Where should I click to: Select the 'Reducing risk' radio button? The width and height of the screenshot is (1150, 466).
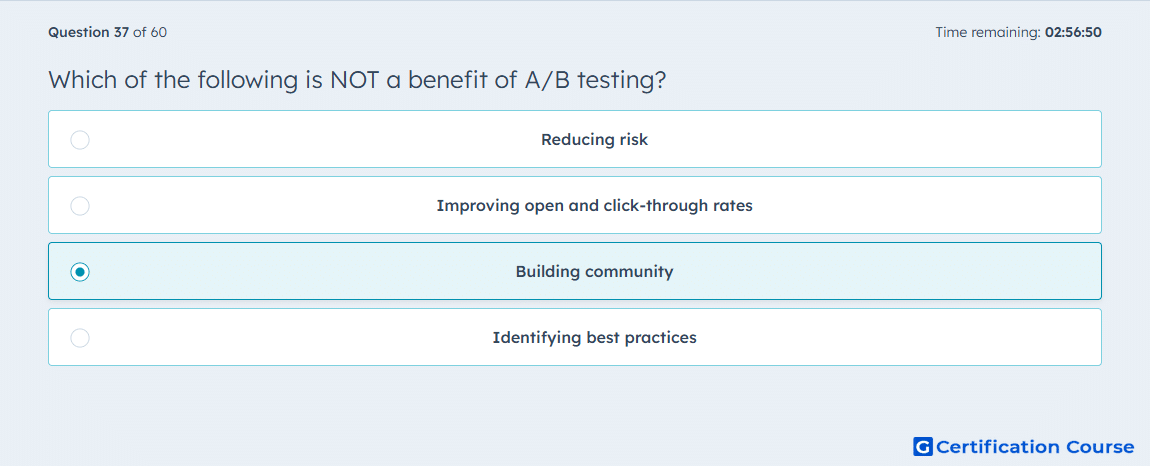(x=80, y=139)
